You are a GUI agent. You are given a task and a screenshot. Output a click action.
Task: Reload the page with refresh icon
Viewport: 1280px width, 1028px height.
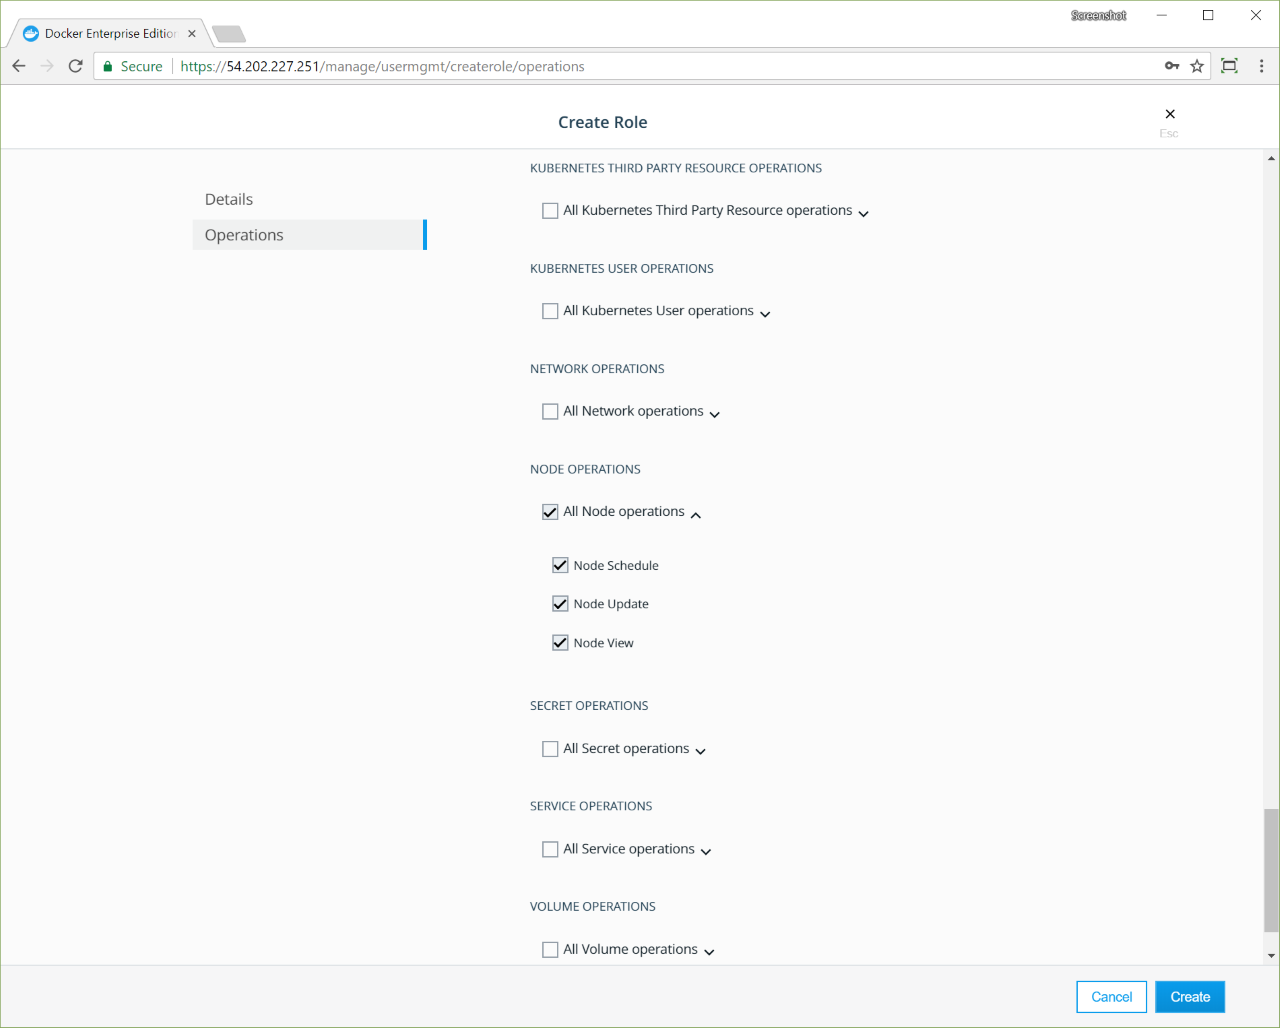pos(75,66)
